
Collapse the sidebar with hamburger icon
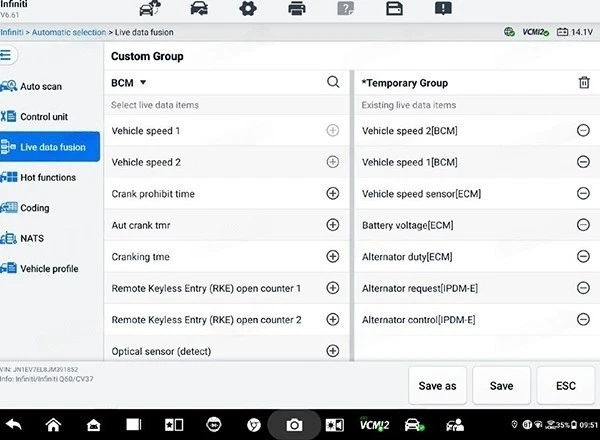(x=8, y=56)
